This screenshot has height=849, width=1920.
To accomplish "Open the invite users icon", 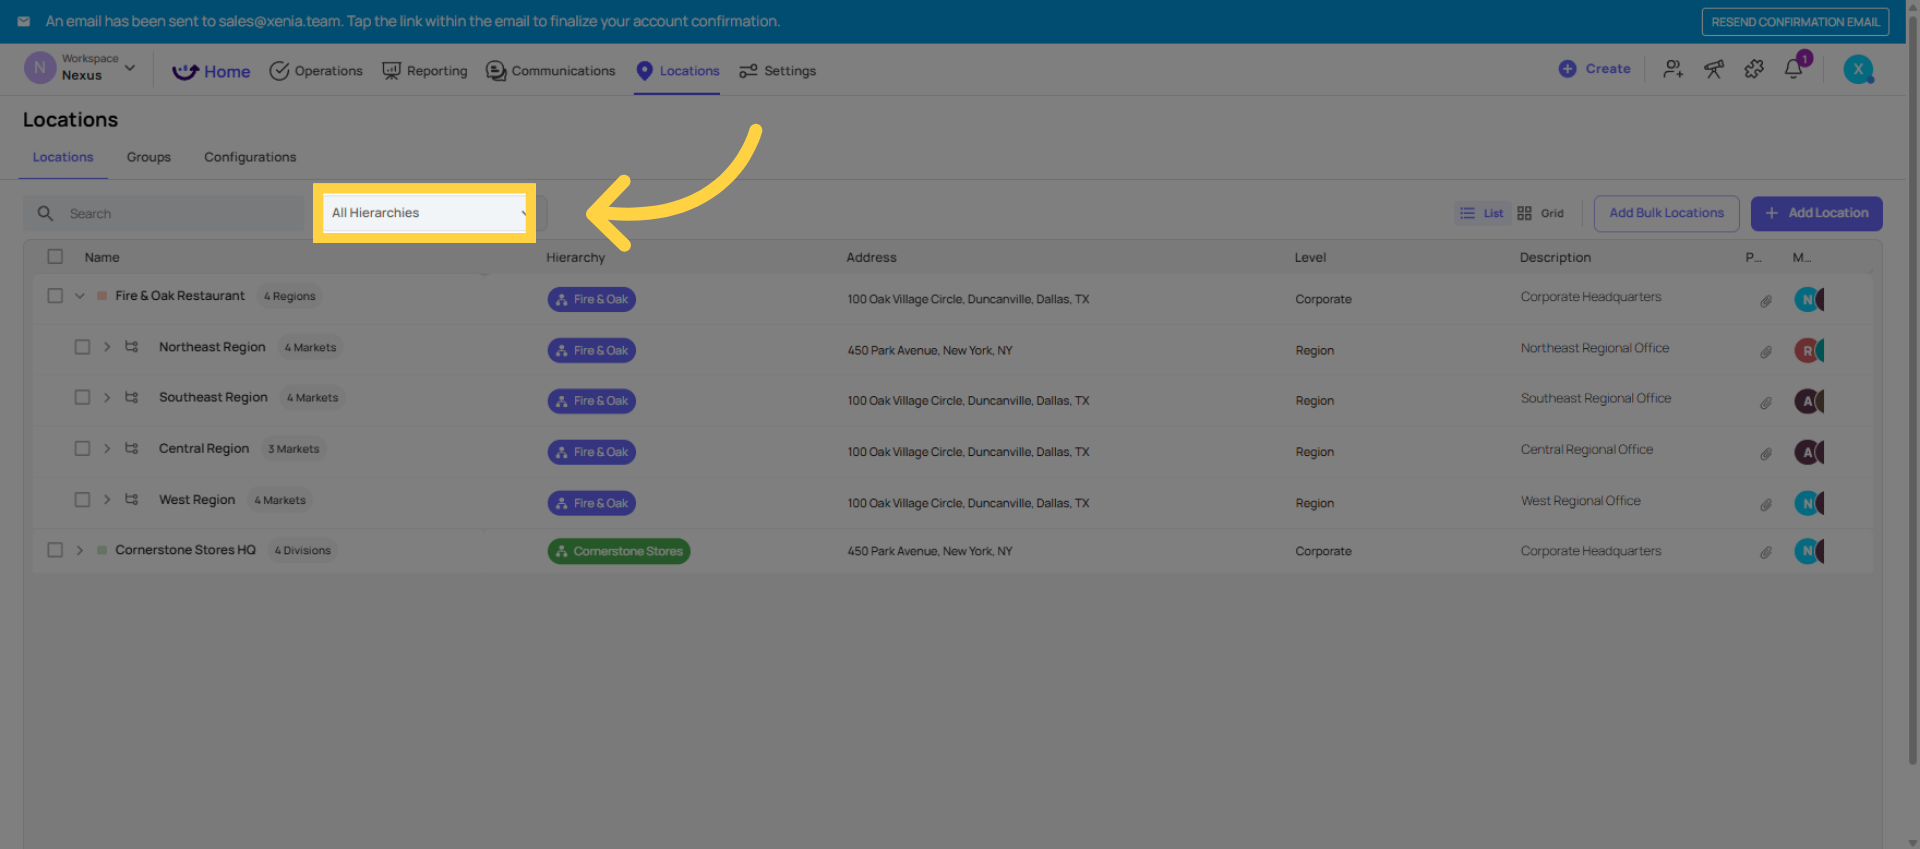I will (1673, 69).
